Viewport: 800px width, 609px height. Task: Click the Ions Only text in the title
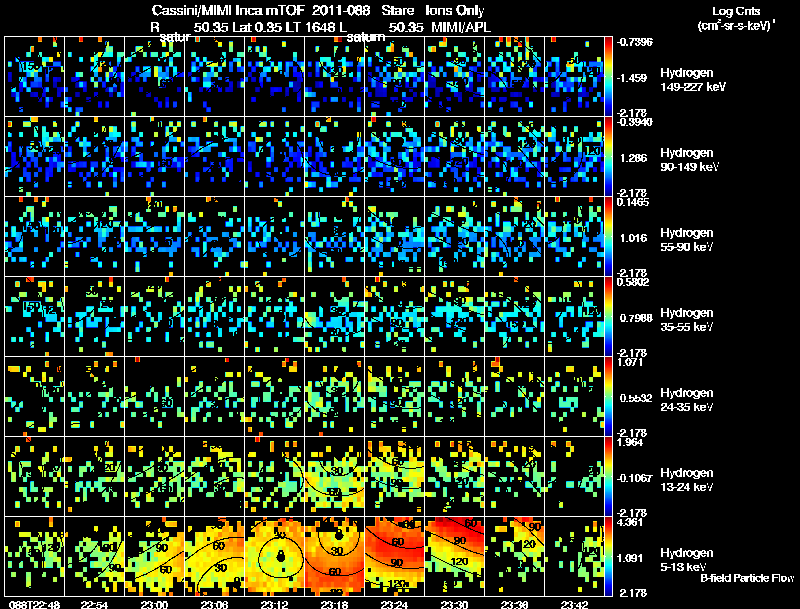455,11
